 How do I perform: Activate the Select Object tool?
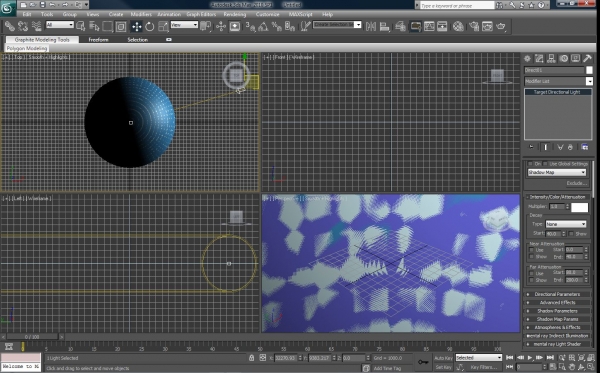click(x=81, y=26)
